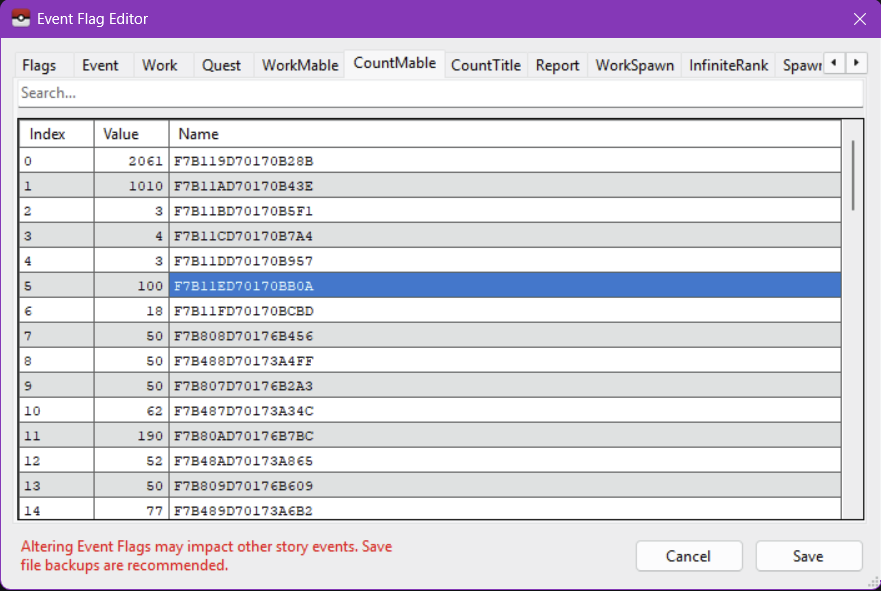Click the Poké Ball app icon in title bar

tap(20, 19)
